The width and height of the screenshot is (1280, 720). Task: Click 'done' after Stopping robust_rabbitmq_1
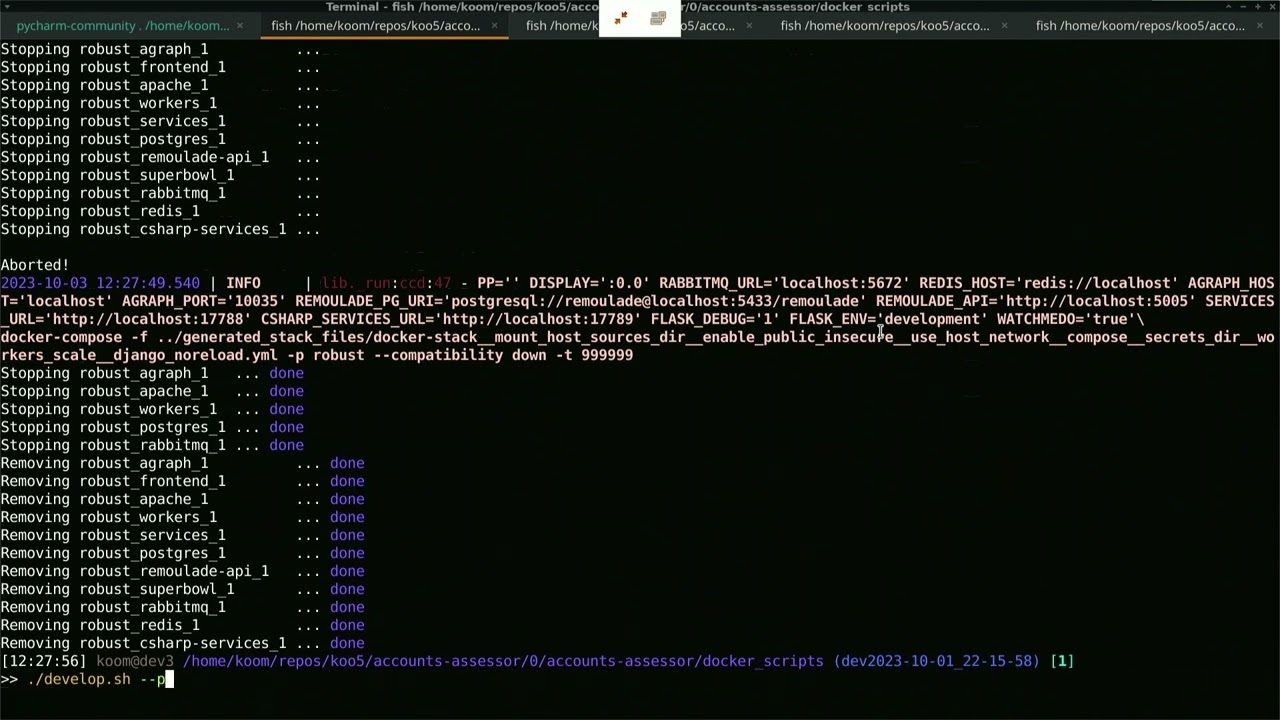tap(286, 445)
